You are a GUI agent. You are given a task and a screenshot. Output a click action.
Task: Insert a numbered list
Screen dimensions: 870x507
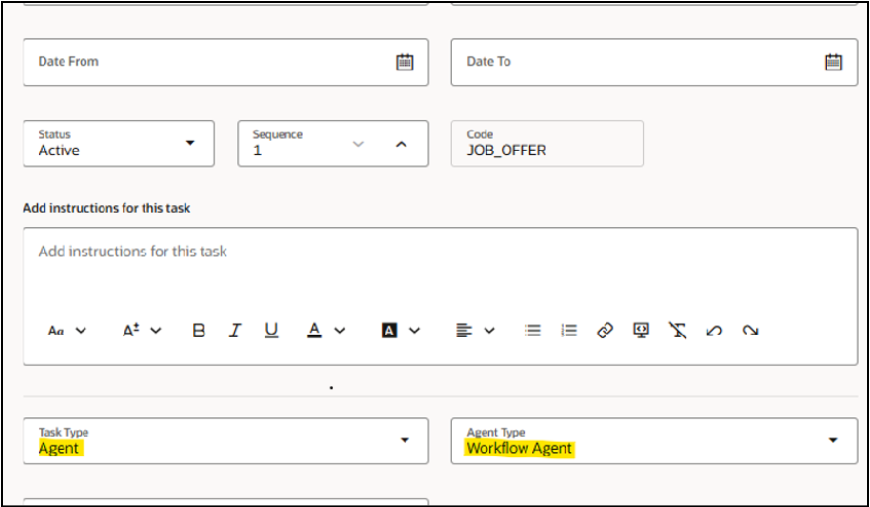569,331
